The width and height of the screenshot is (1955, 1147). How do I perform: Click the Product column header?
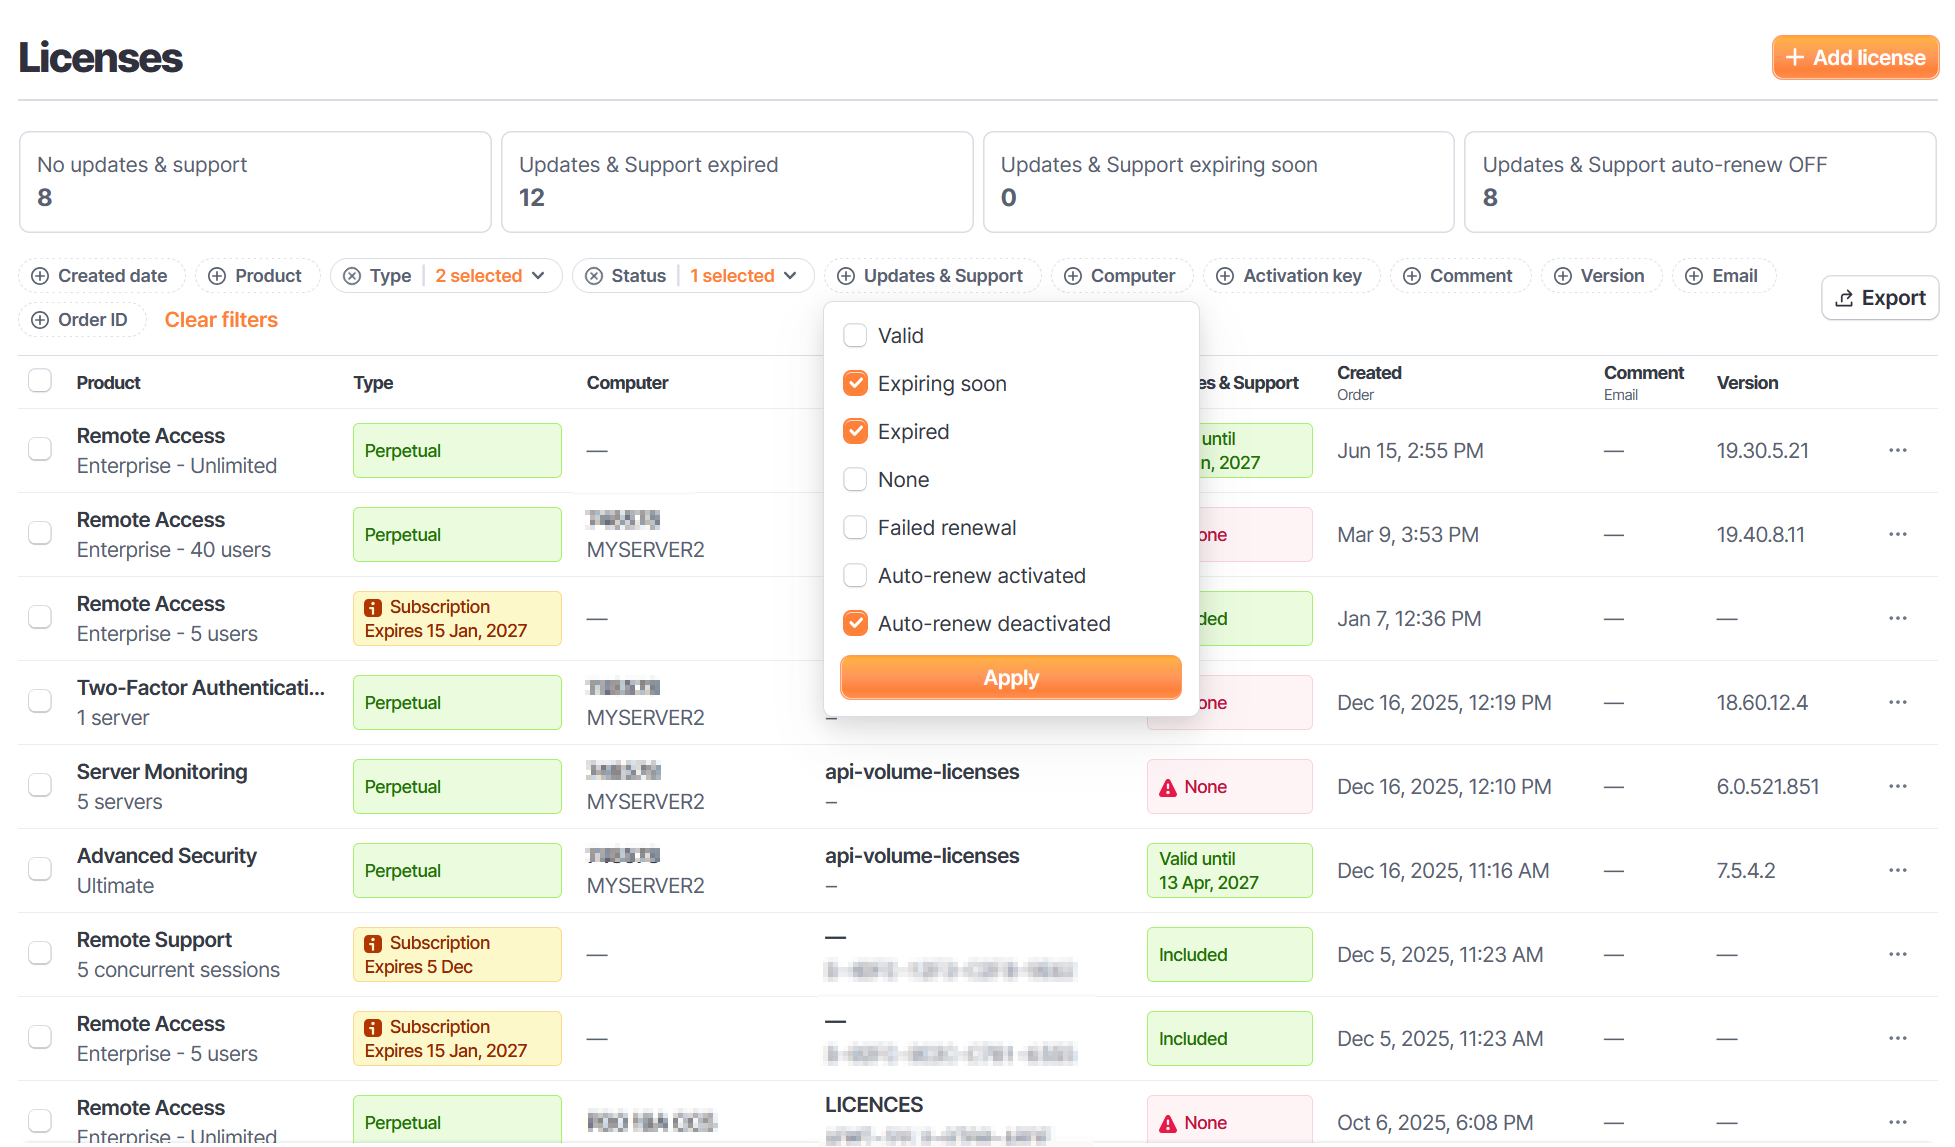click(x=108, y=382)
